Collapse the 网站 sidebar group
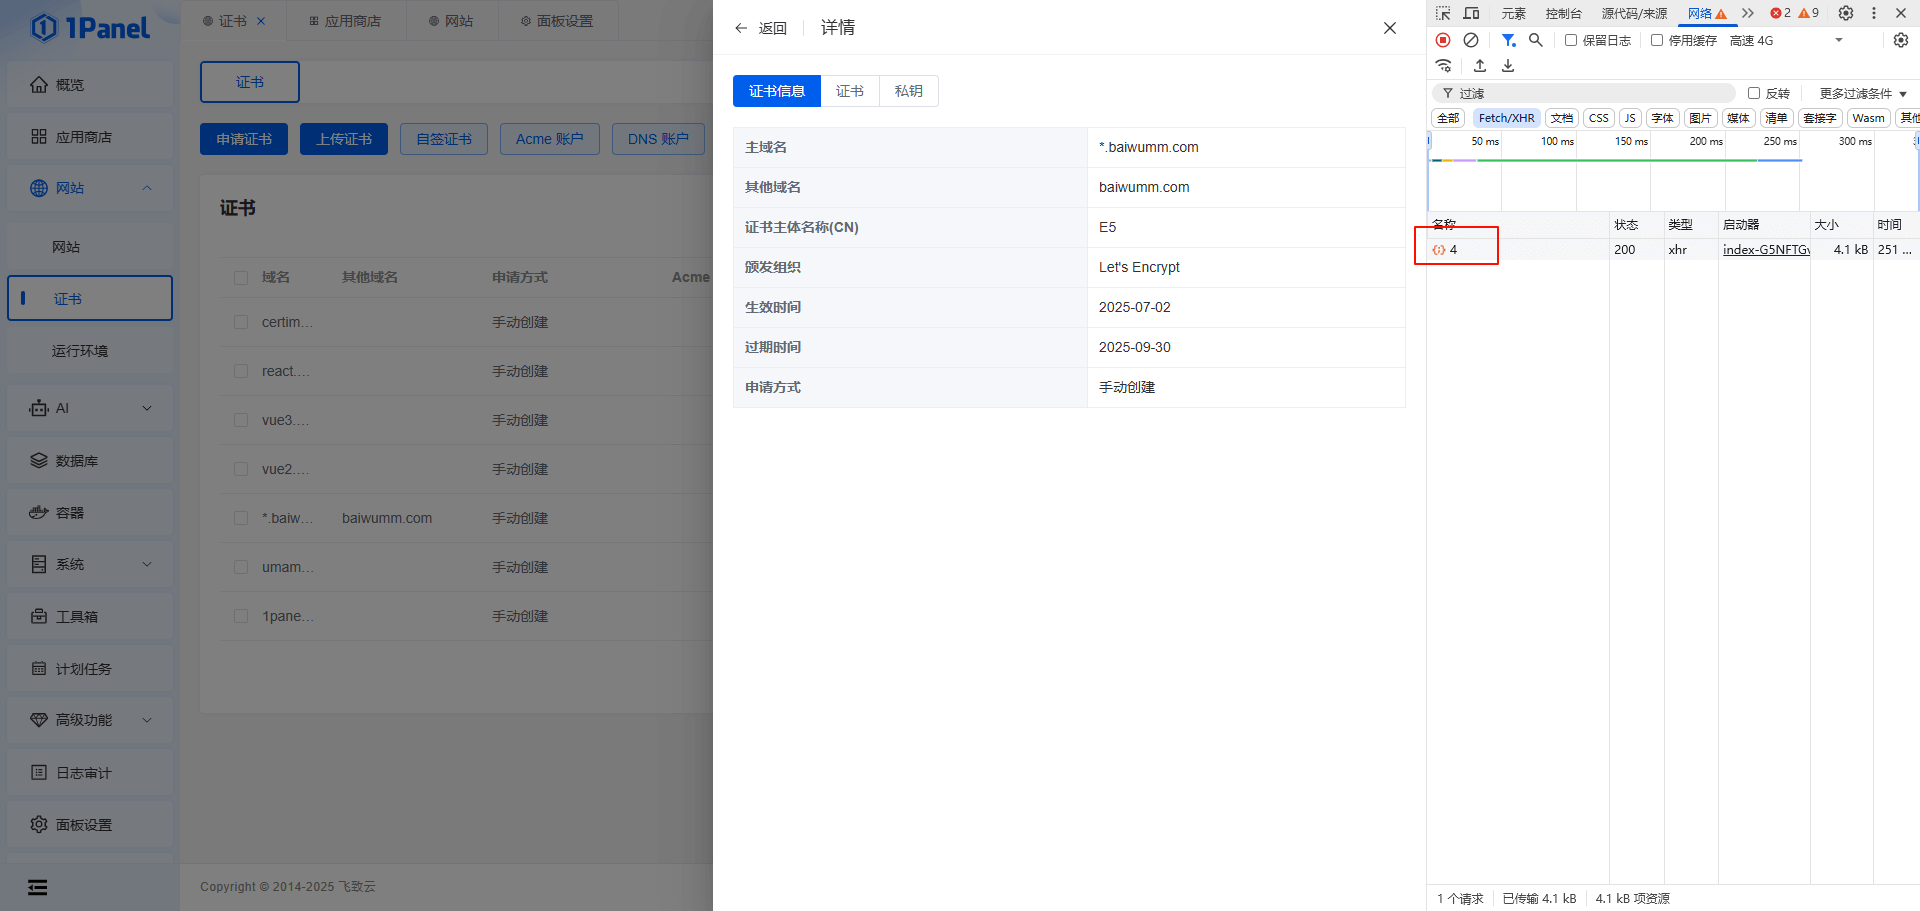 tap(147, 188)
